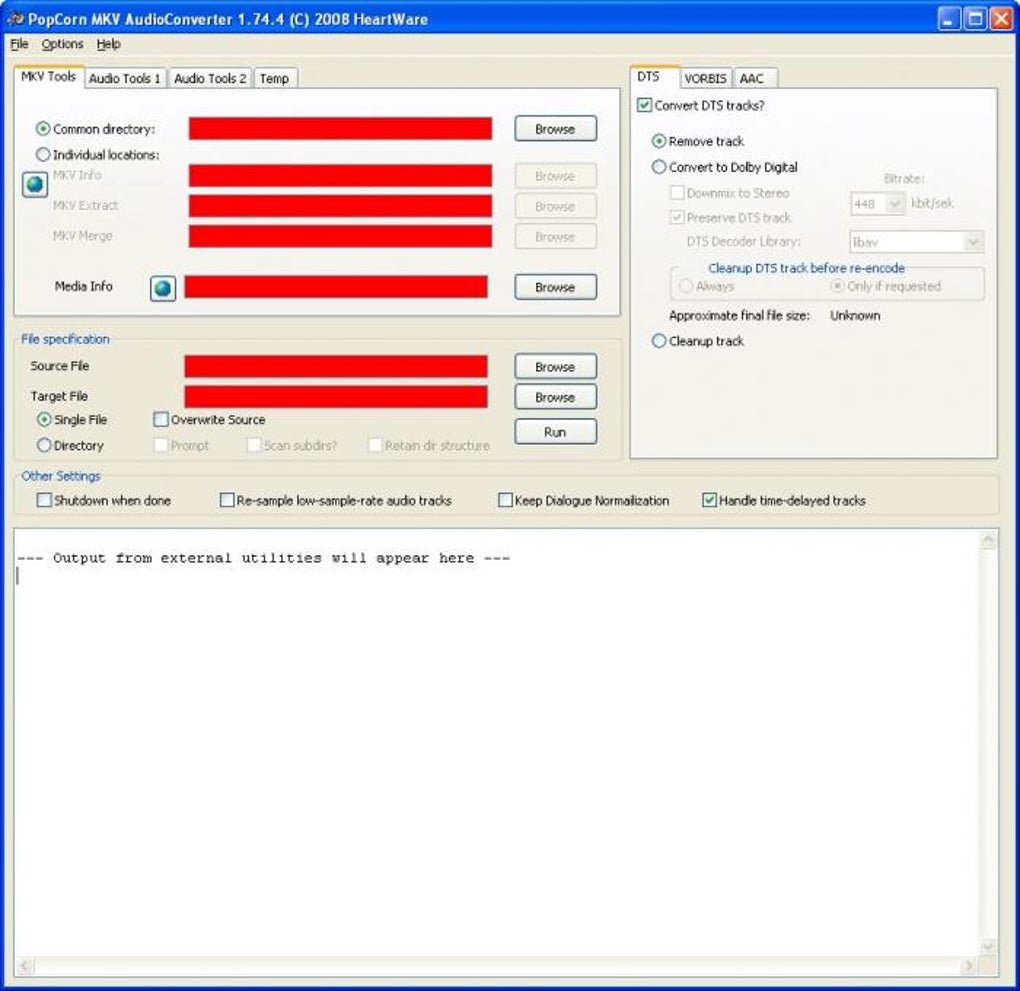The height and width of the screenshot is (991, 1020).
Task: Click the globe icon beside MKV Info
Action: coord(35,185)
